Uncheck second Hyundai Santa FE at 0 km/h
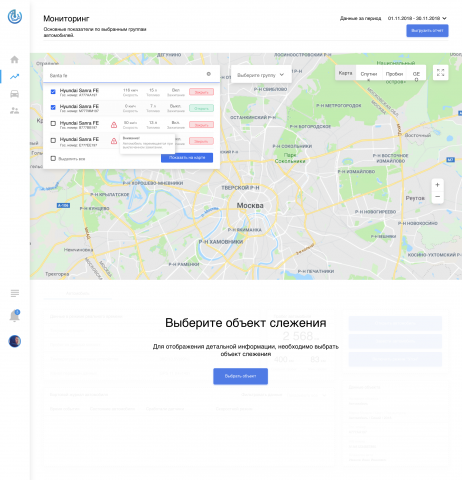Viewport: 462px width, 480px height. point(53,107)
